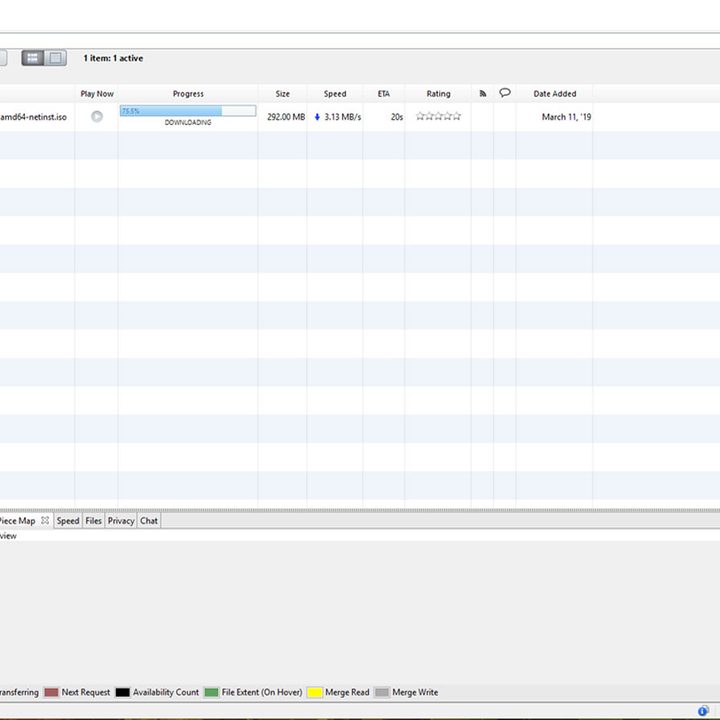
Task: Sort by Progress column header
Action: click(188, 94)
